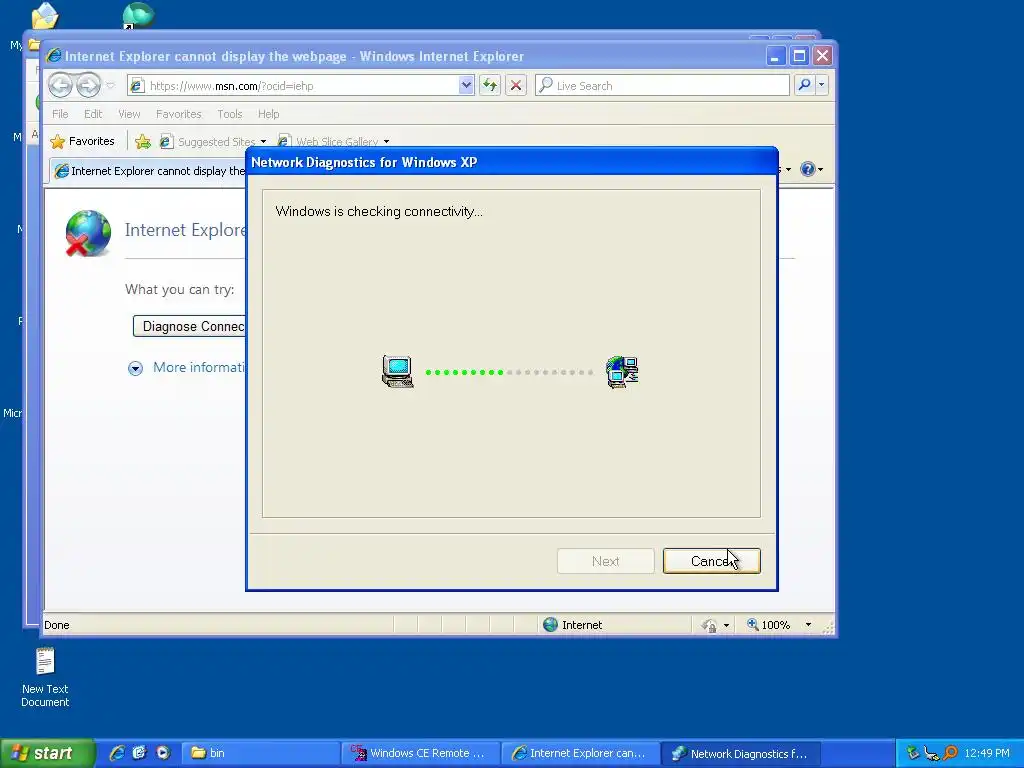Screen dimensions: 1024x768
Task: Open the View menu
Action: tap(129, 114)
